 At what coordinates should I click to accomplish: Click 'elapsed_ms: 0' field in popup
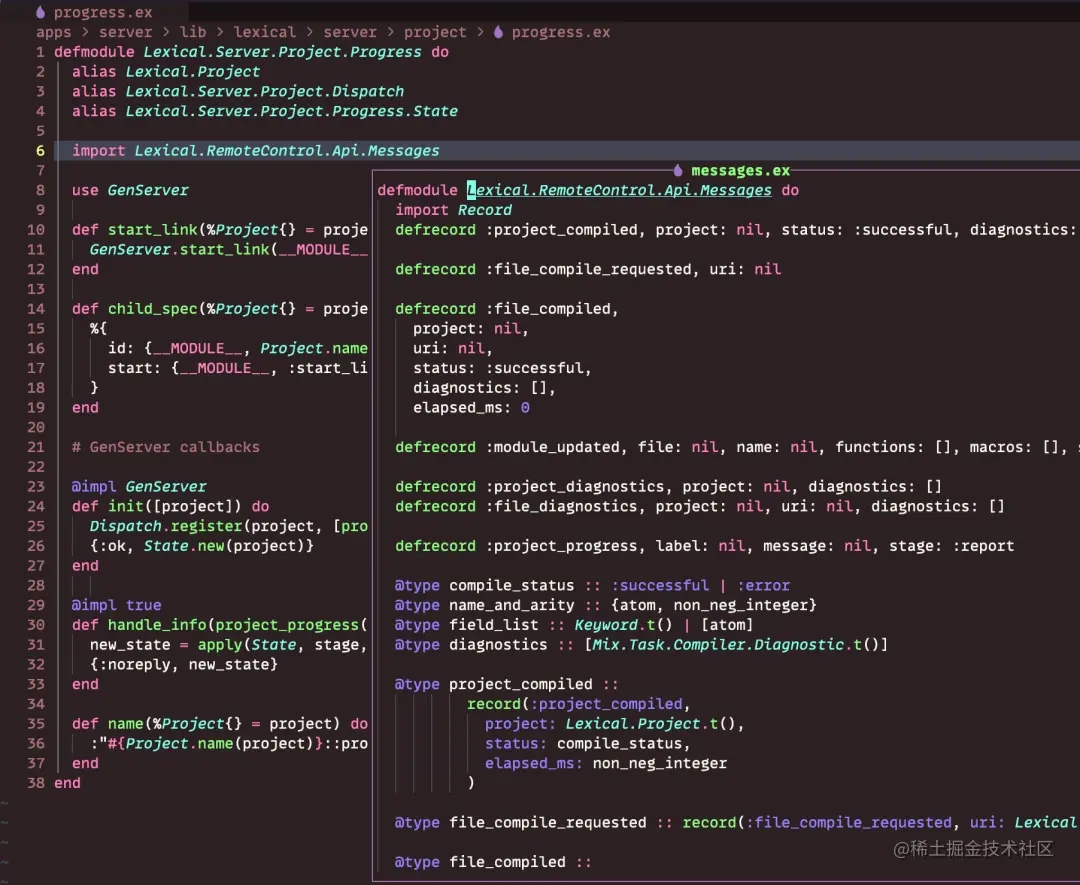click(471, 408)
